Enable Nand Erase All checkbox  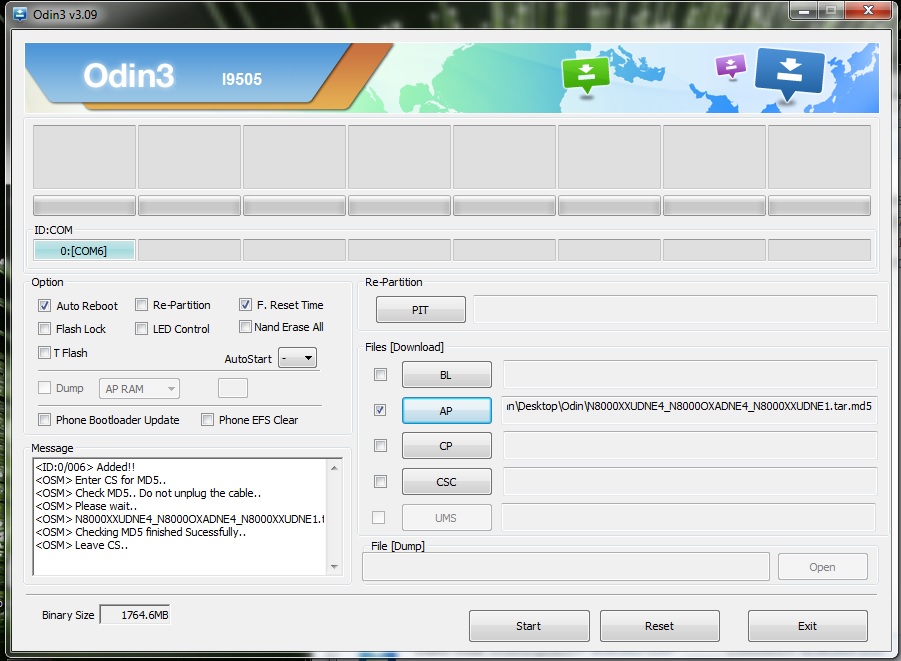pyautogui.click(x=245, y=326)
